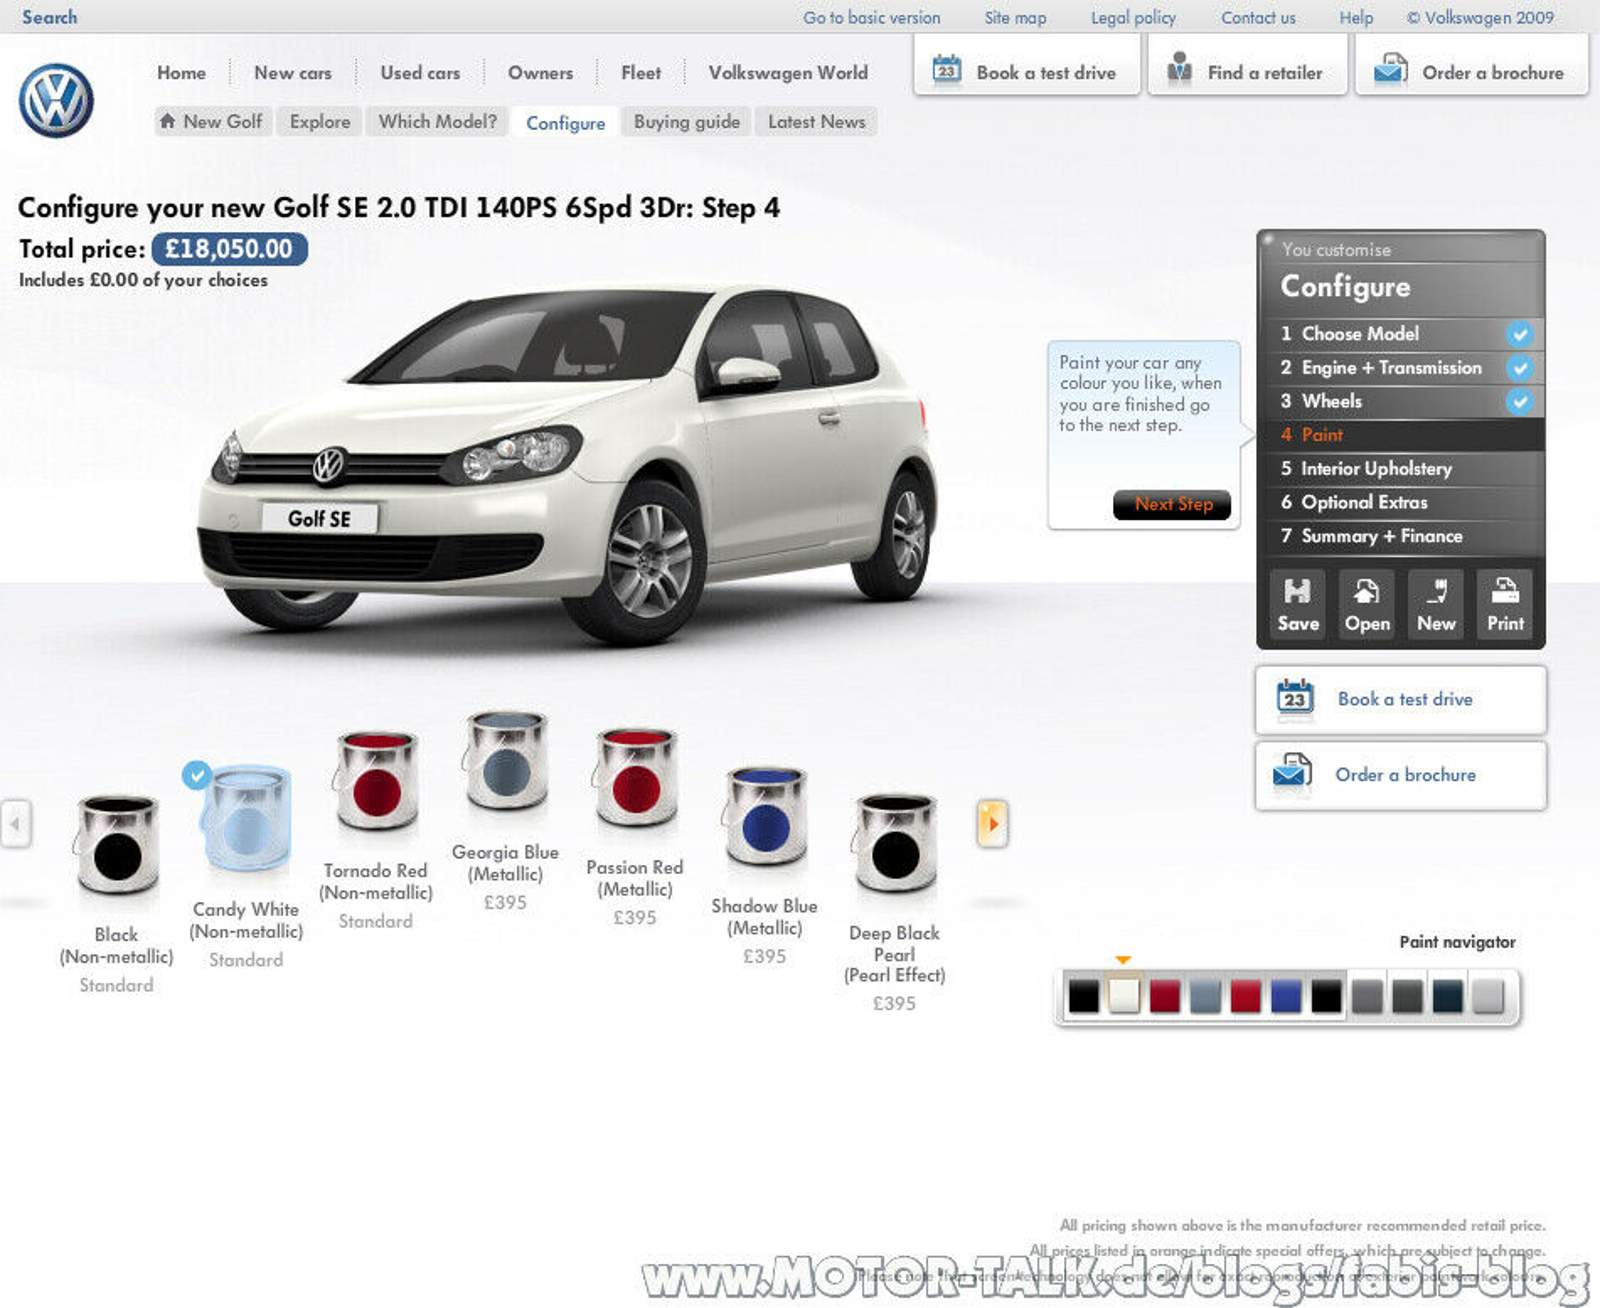This screenshot has height=1308, width=1600.
Task: Select the white swatch in Paint navigator
Action: [1123, 996]
